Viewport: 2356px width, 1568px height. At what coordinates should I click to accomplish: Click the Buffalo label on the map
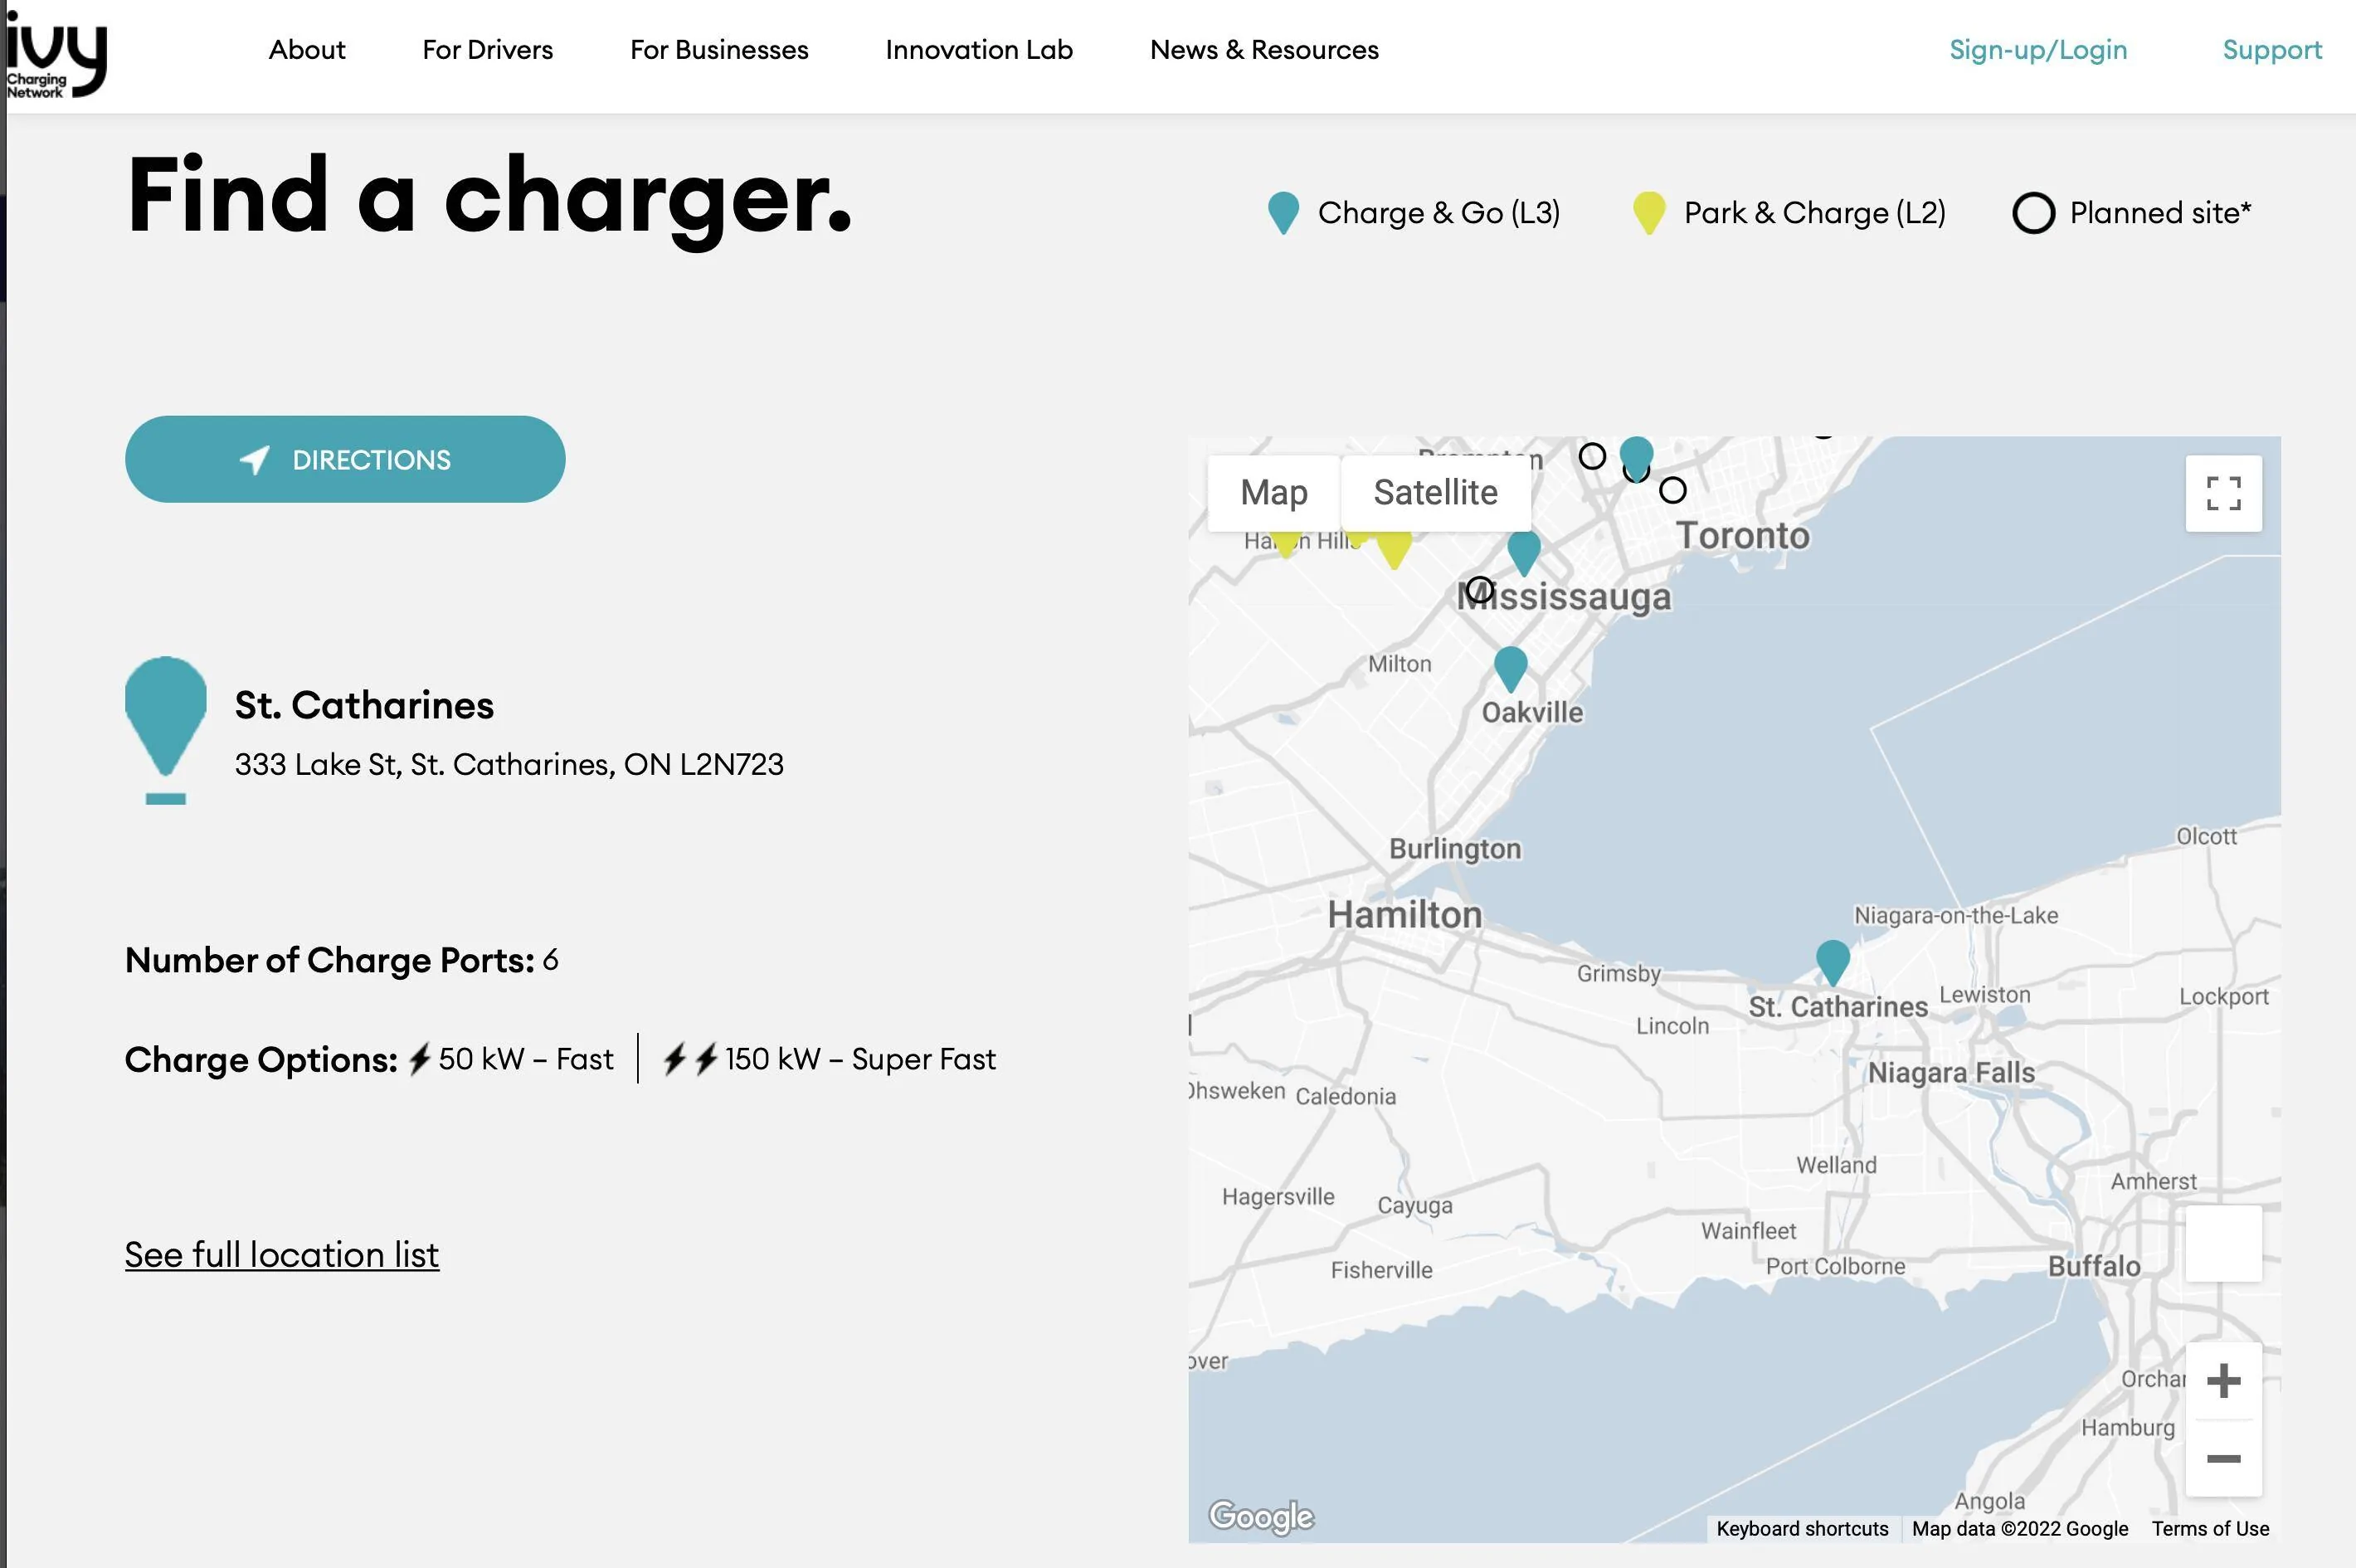2094,1266
